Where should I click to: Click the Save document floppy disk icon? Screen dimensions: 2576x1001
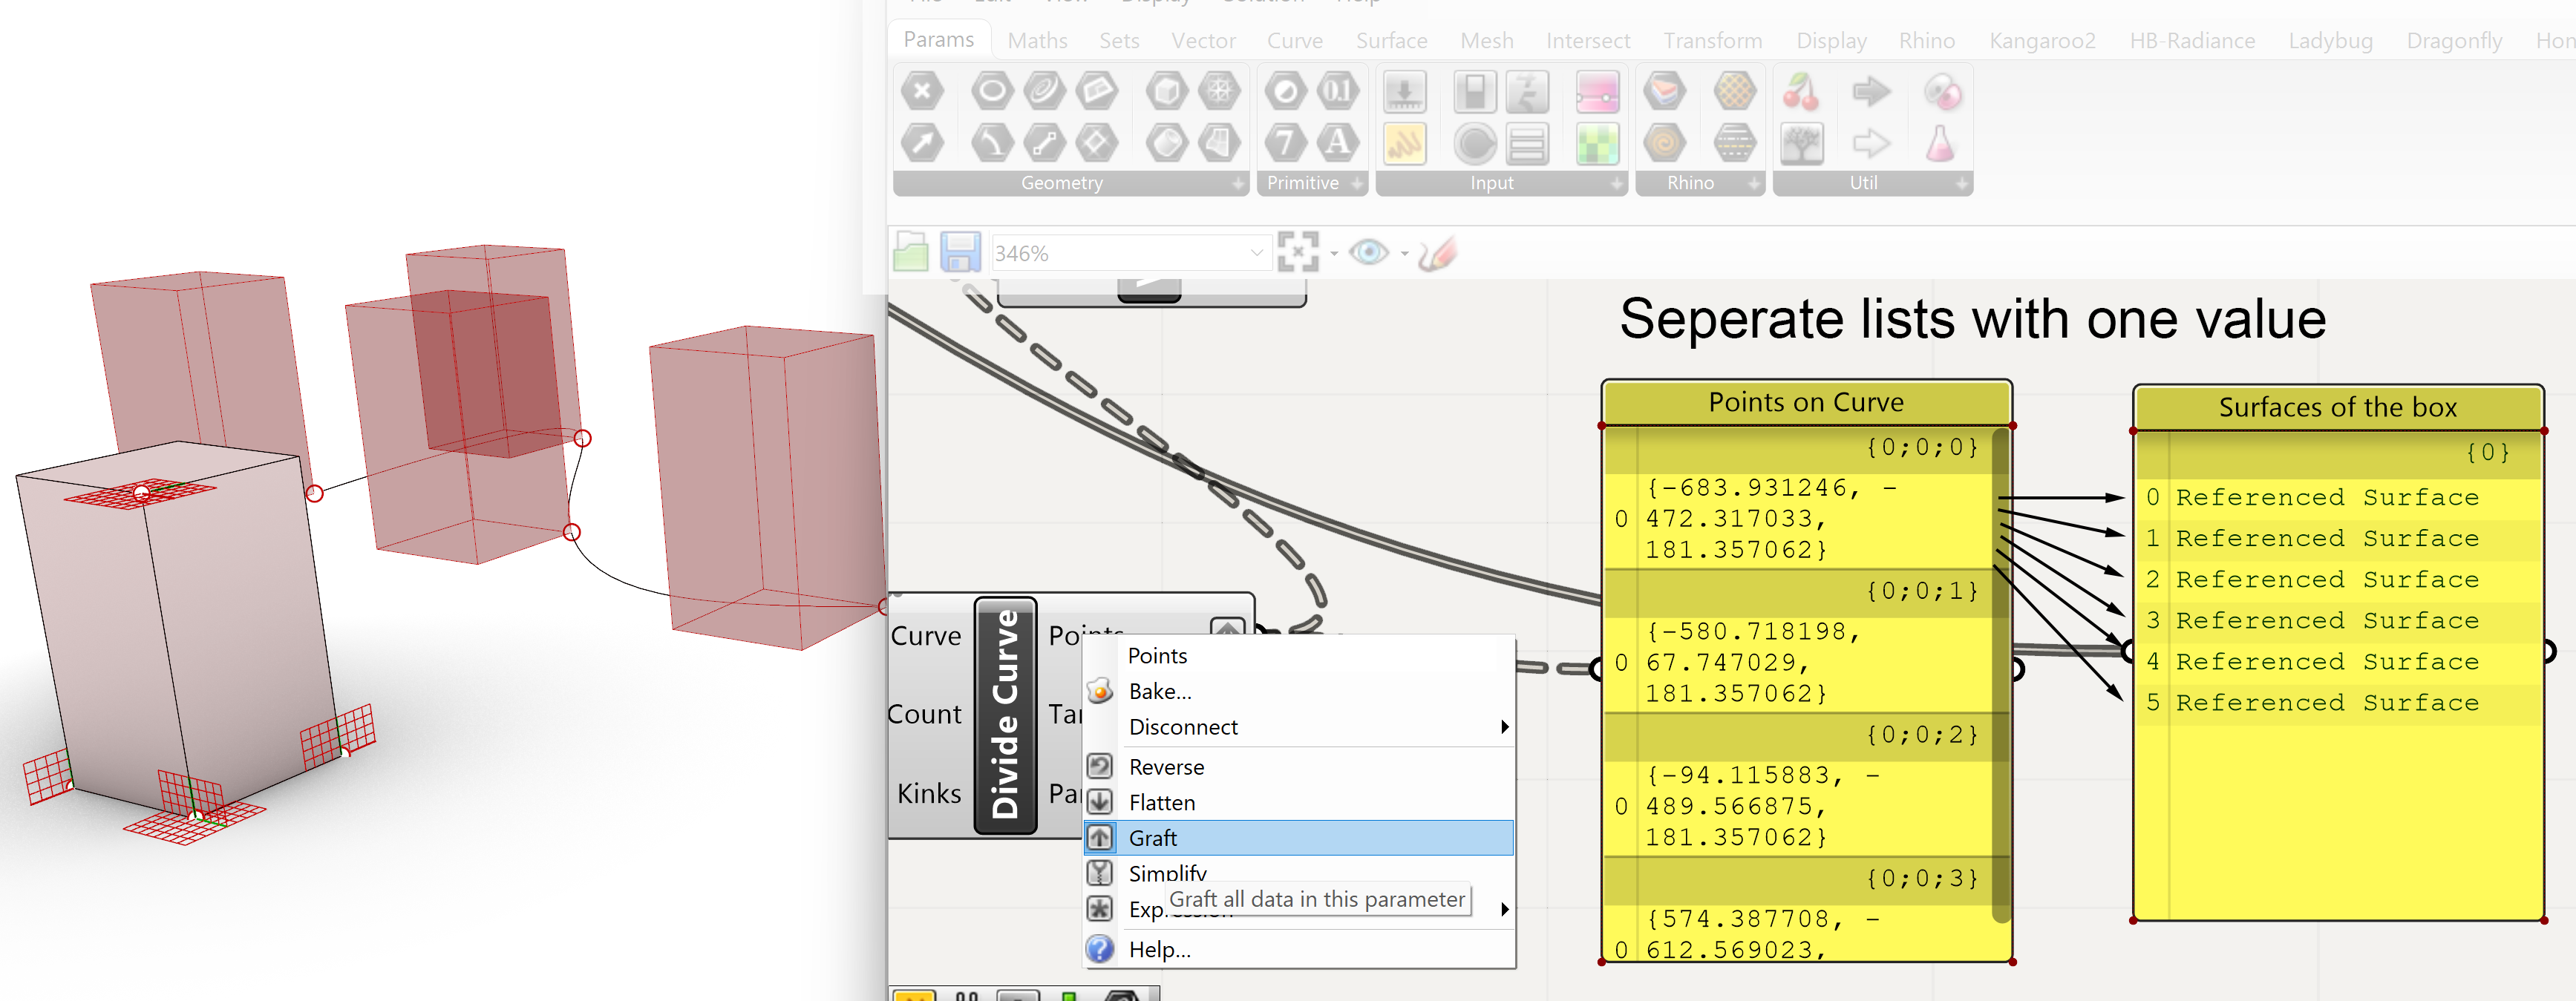pos(959,252)
